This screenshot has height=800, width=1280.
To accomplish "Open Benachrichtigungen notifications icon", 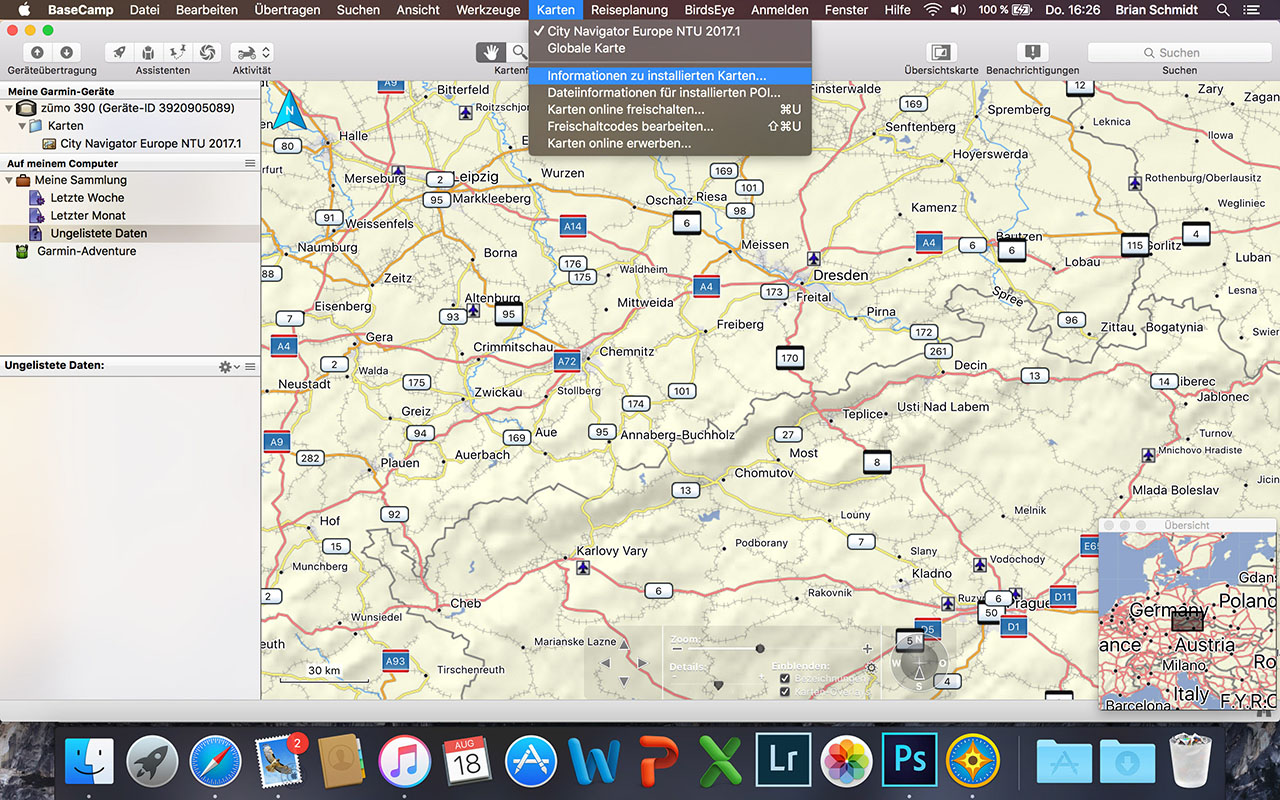I will pyautogui.click(x=1032, y=52).
